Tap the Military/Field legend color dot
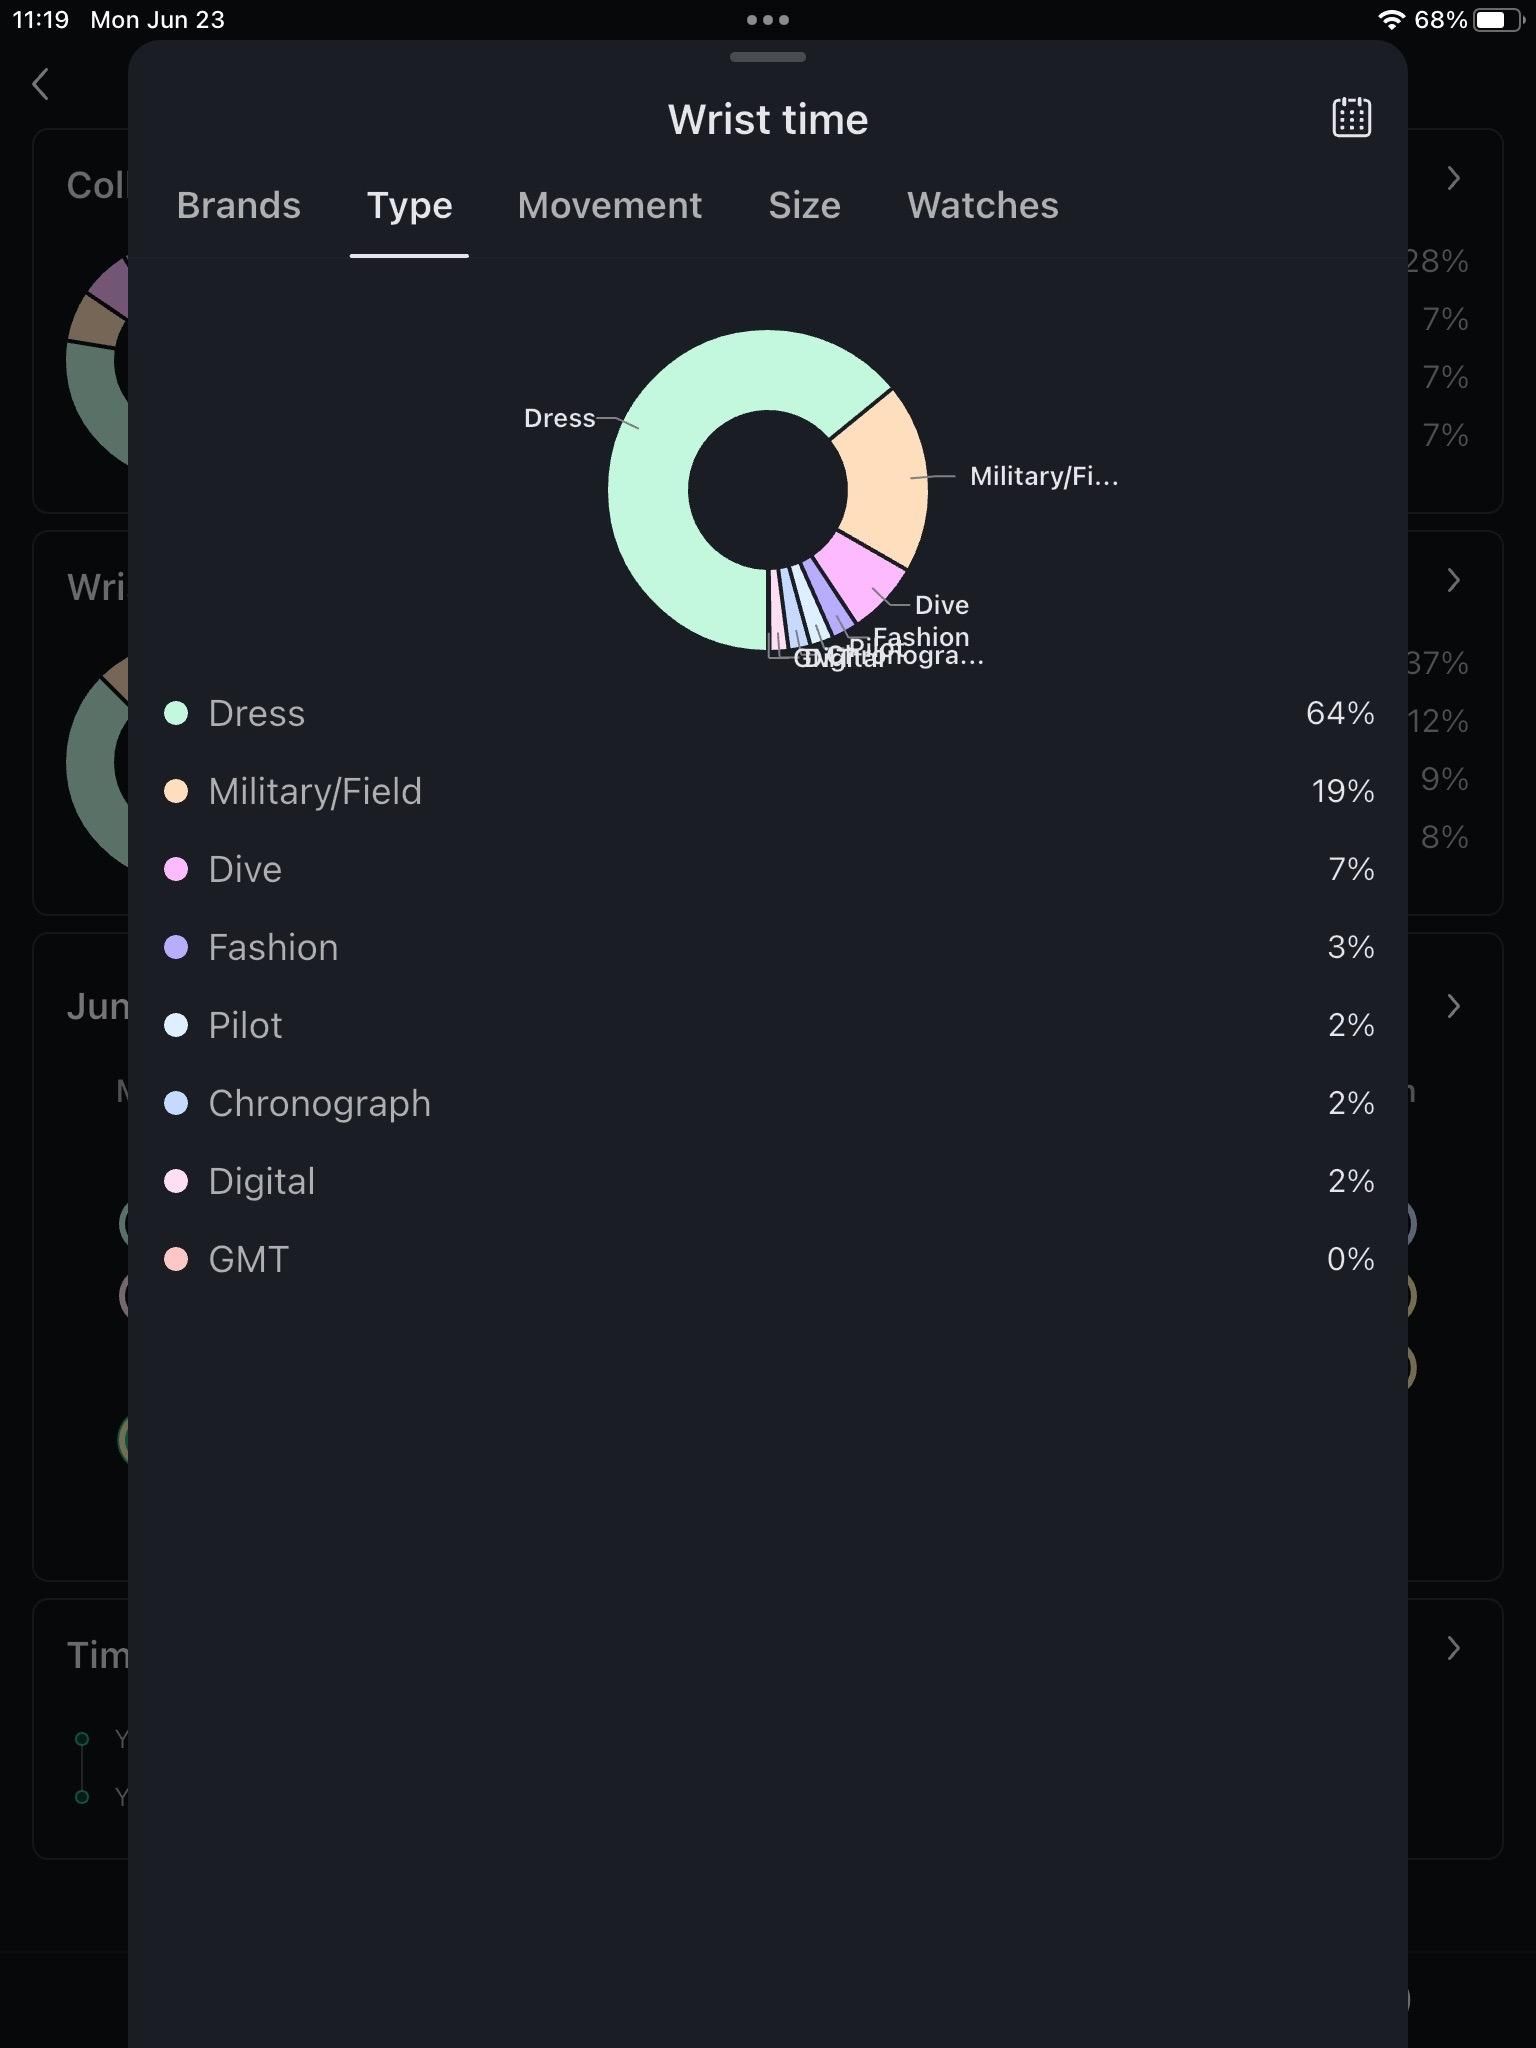 tap(176, 792)
